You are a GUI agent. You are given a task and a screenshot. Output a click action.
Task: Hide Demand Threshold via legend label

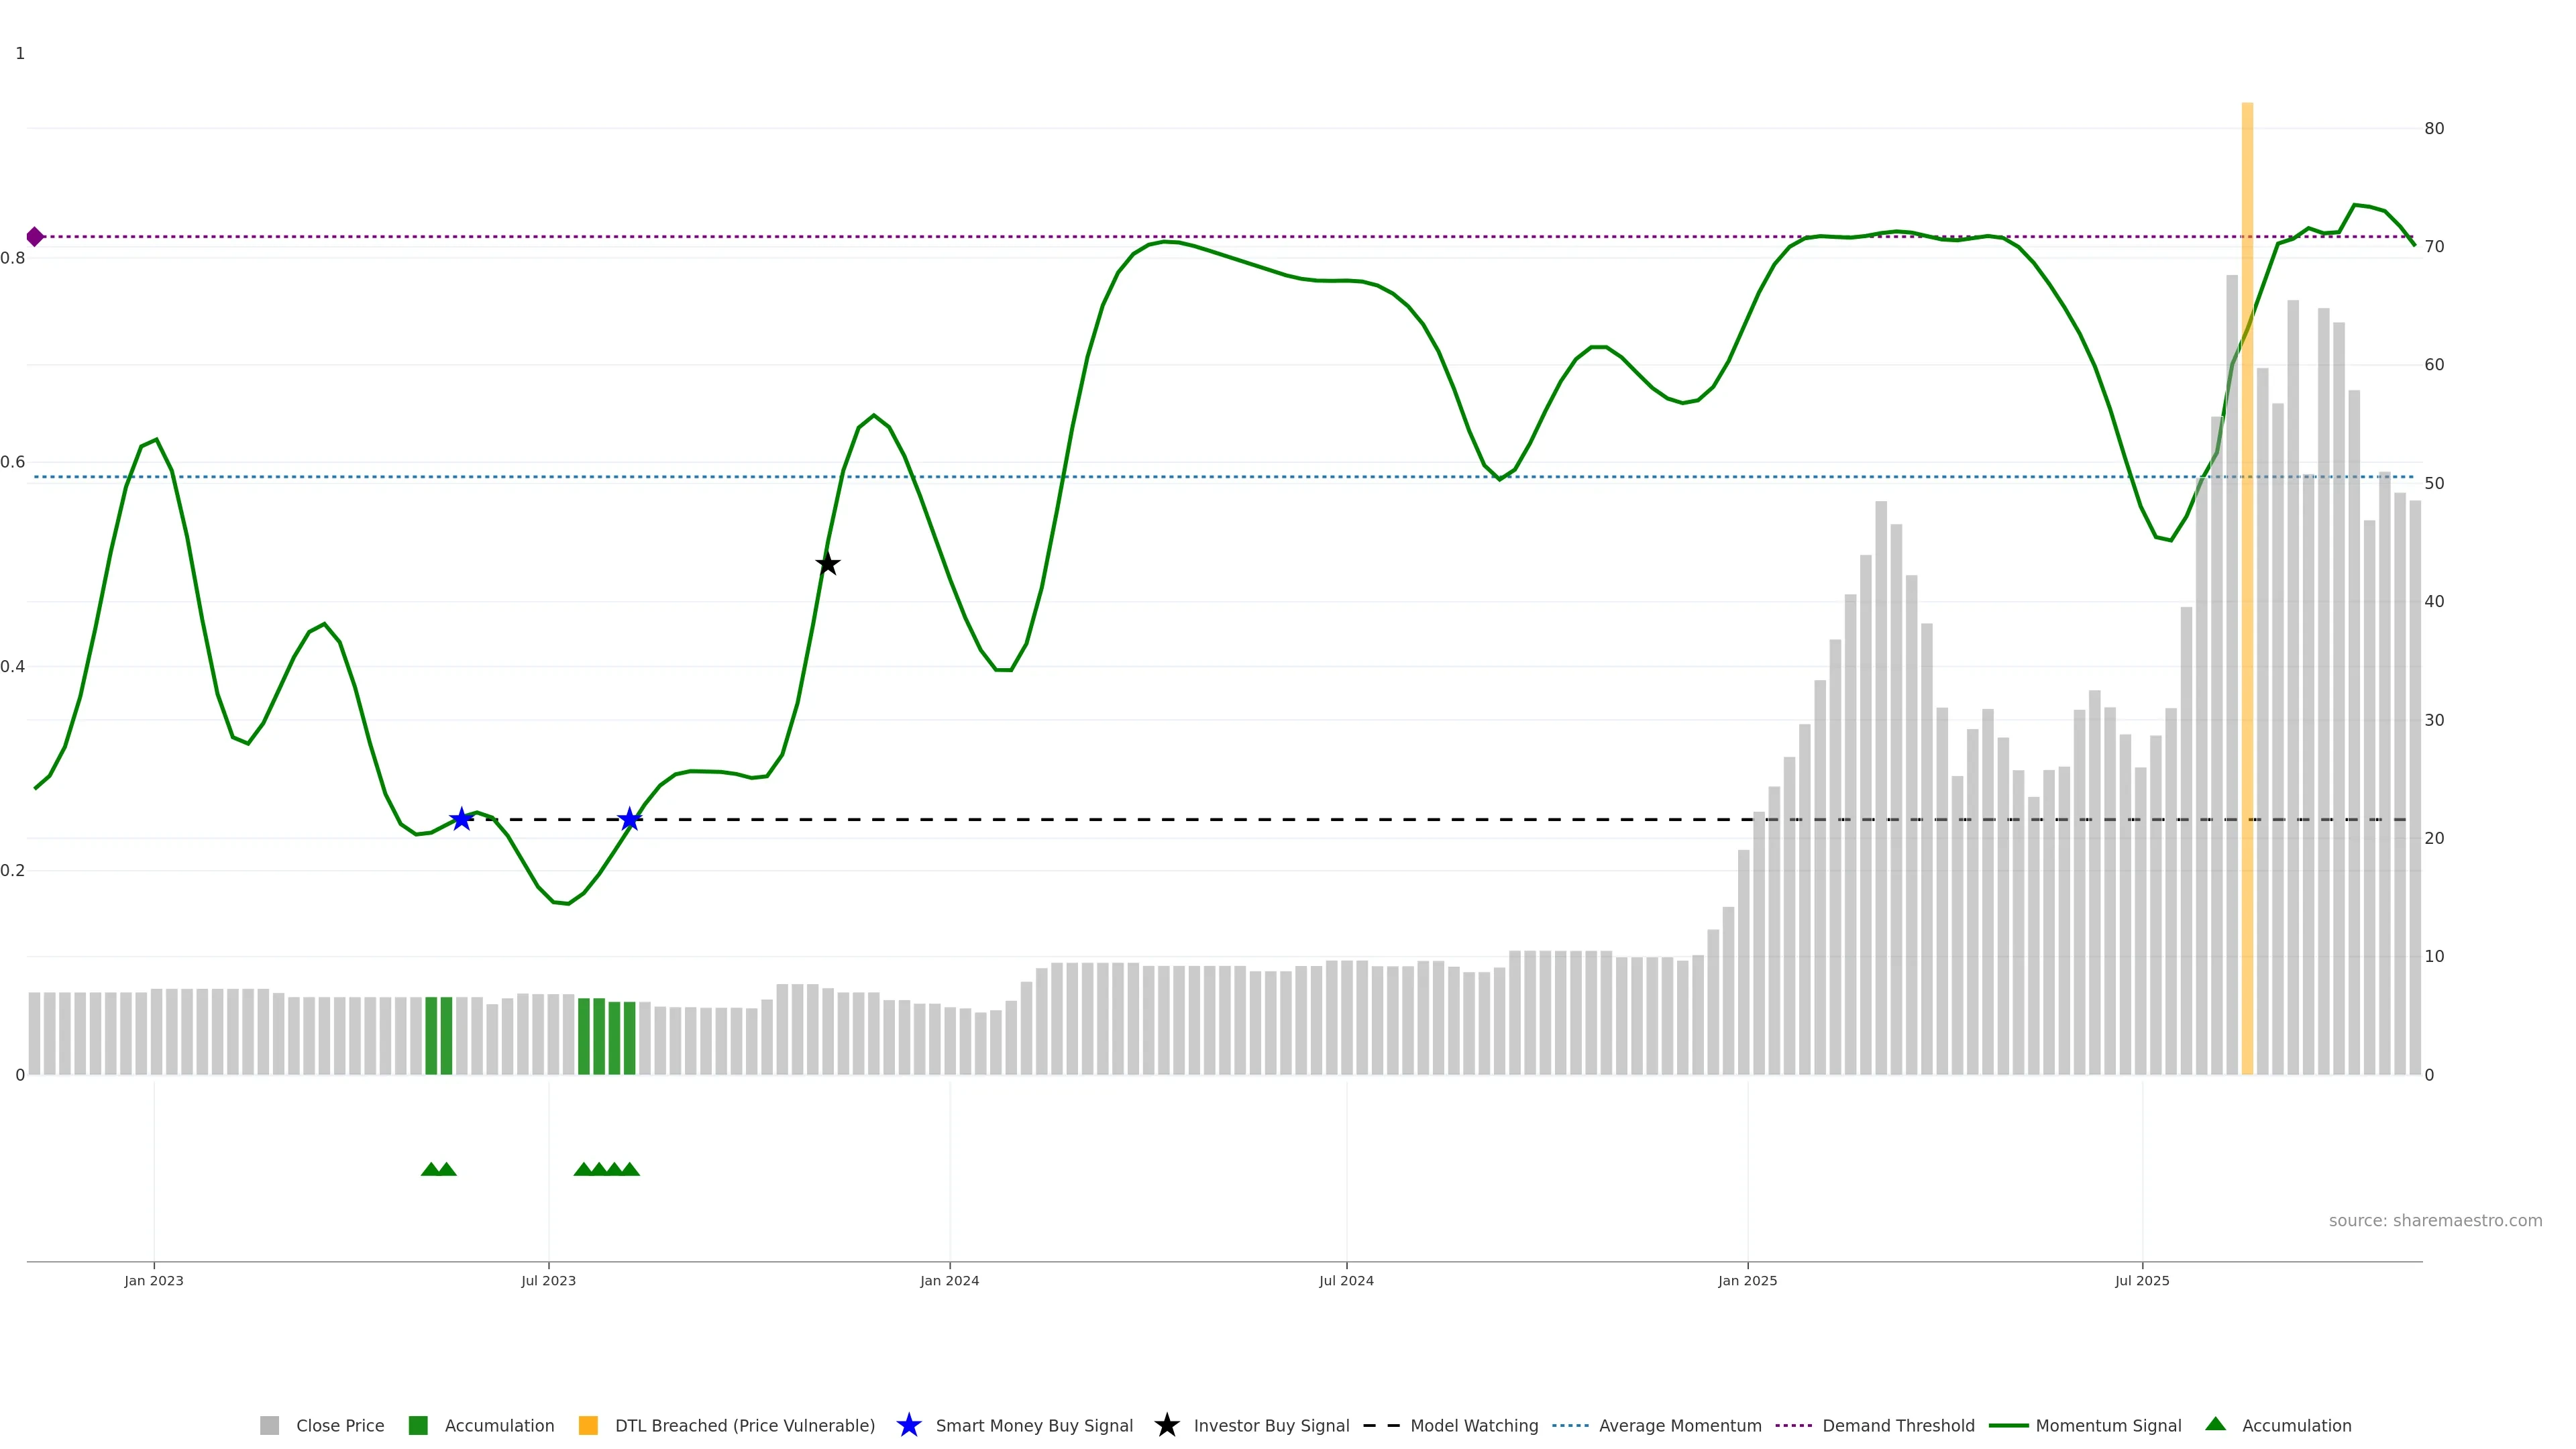coord(1898,1425)
